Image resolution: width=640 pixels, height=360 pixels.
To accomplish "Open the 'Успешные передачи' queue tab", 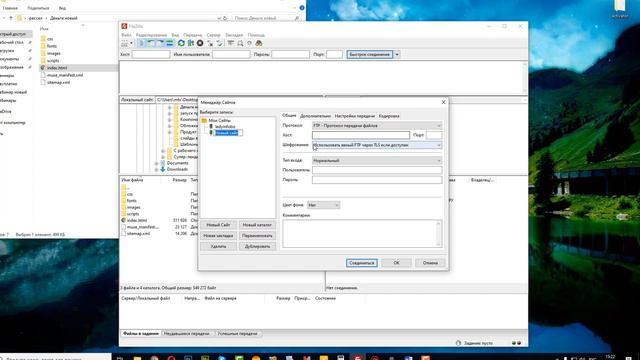I will 238,333.
